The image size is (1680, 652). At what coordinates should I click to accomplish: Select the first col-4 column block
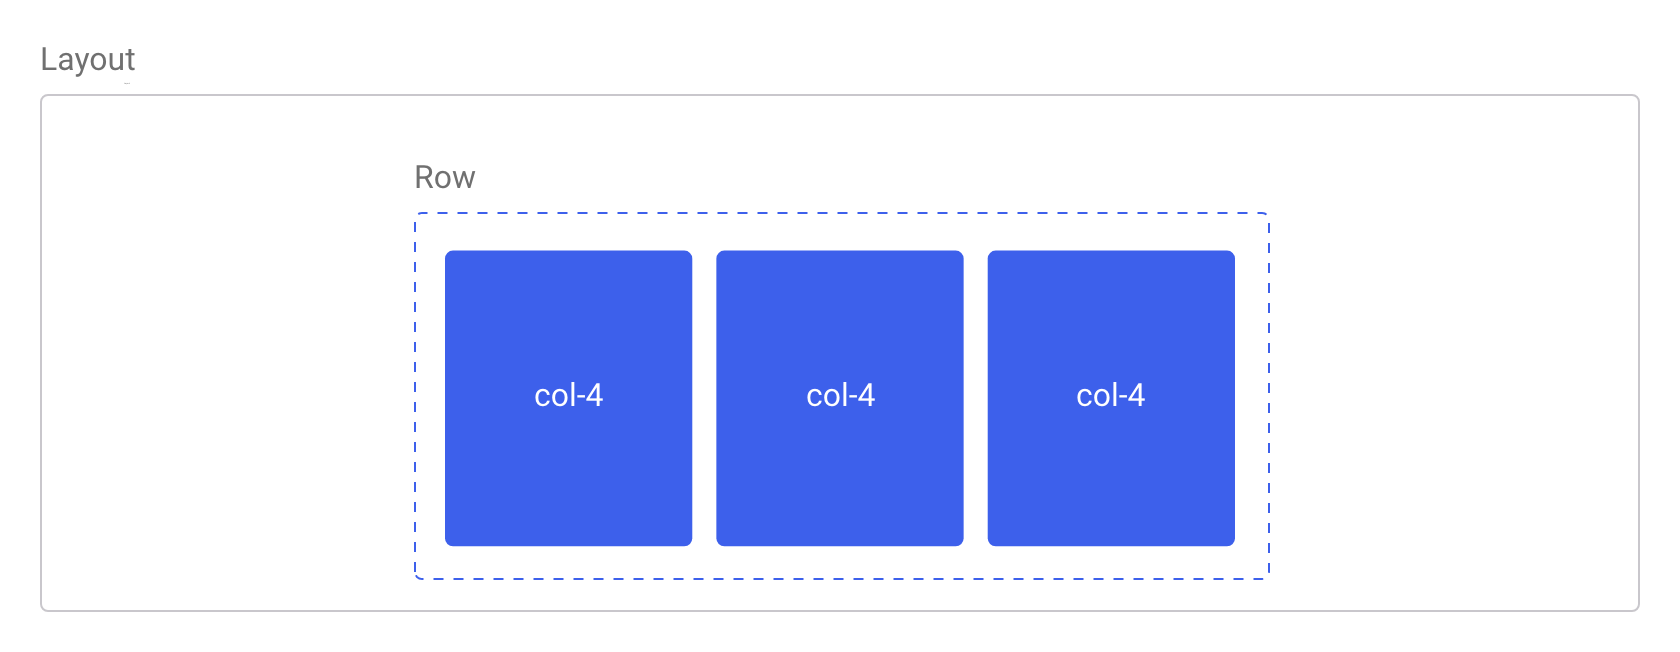coord(568,398)
